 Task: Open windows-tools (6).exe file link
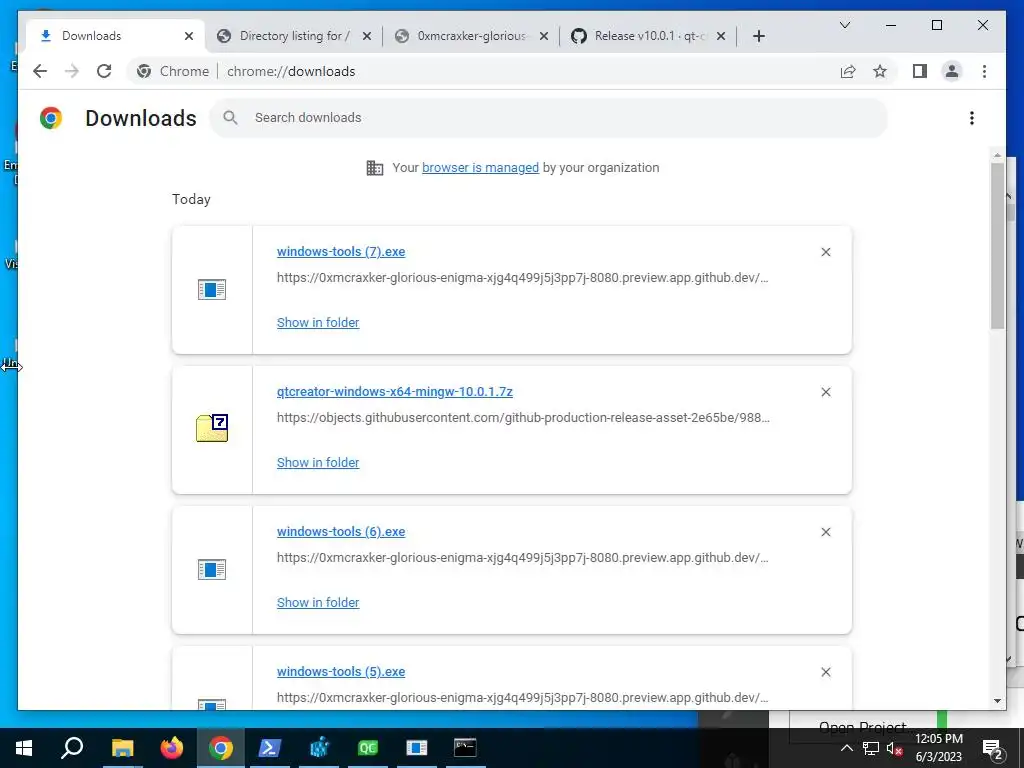[x=341, y=532]
